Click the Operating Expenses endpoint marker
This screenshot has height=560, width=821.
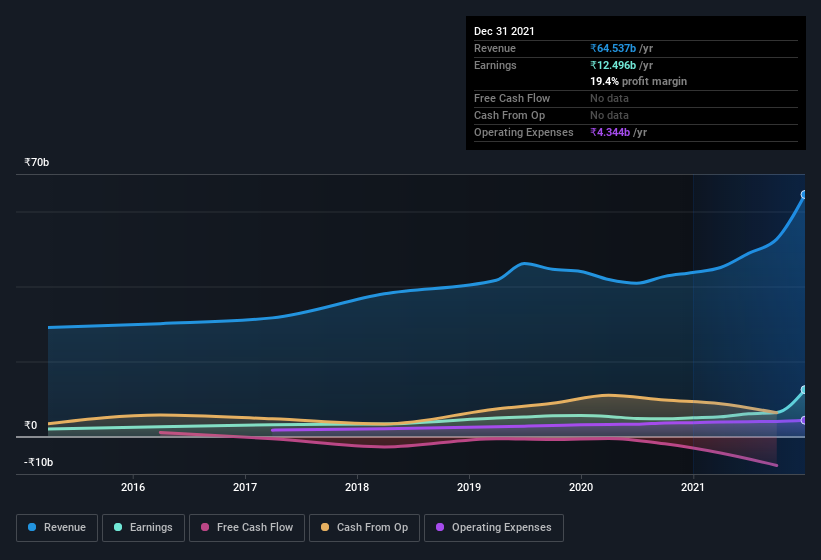pos(804,420)
